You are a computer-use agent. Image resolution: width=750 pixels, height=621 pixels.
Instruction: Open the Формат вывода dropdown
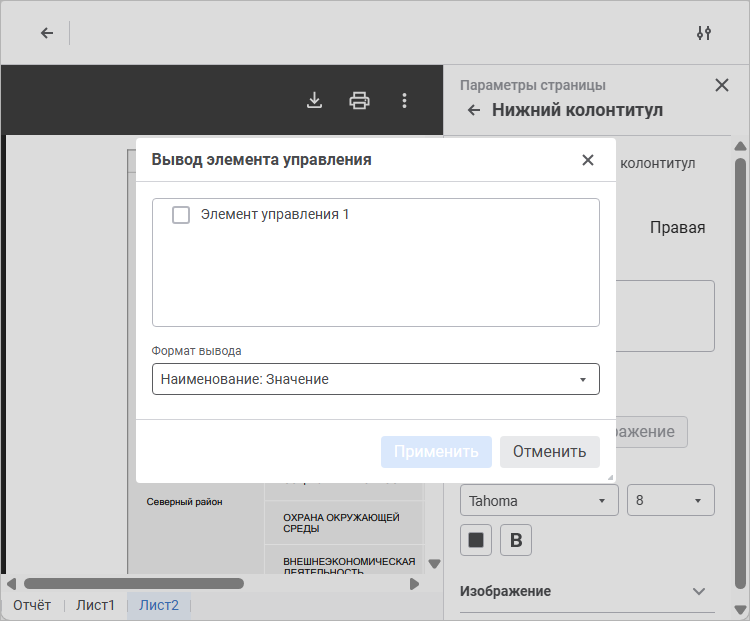coord(376,379)
